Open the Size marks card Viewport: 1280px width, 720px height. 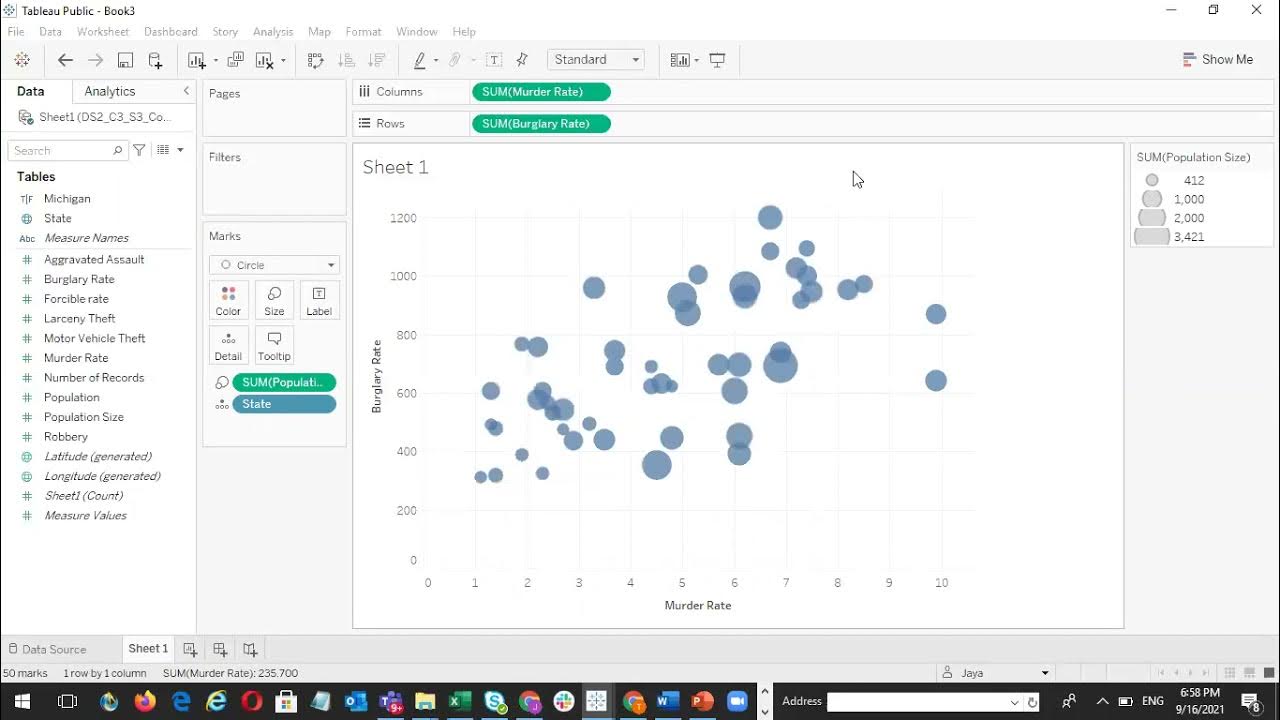(274, 300)
